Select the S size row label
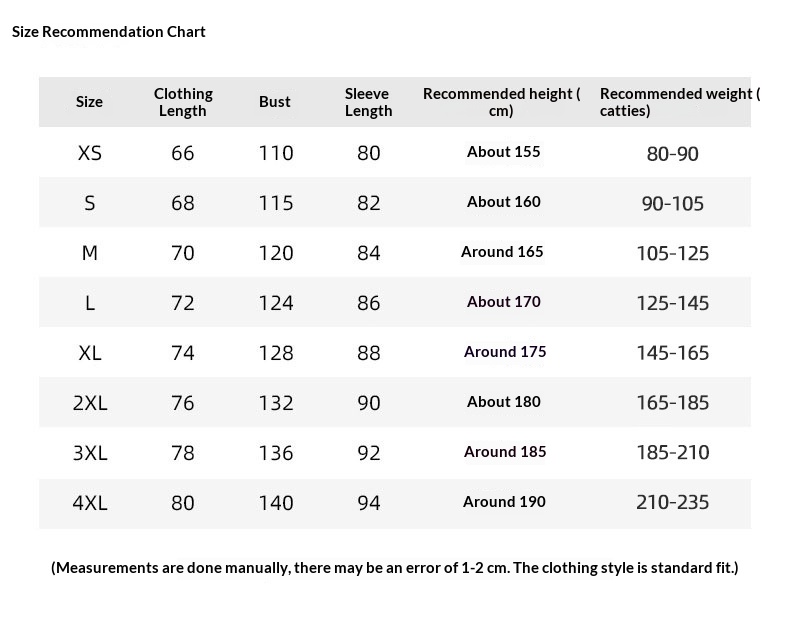 [90, 203]
